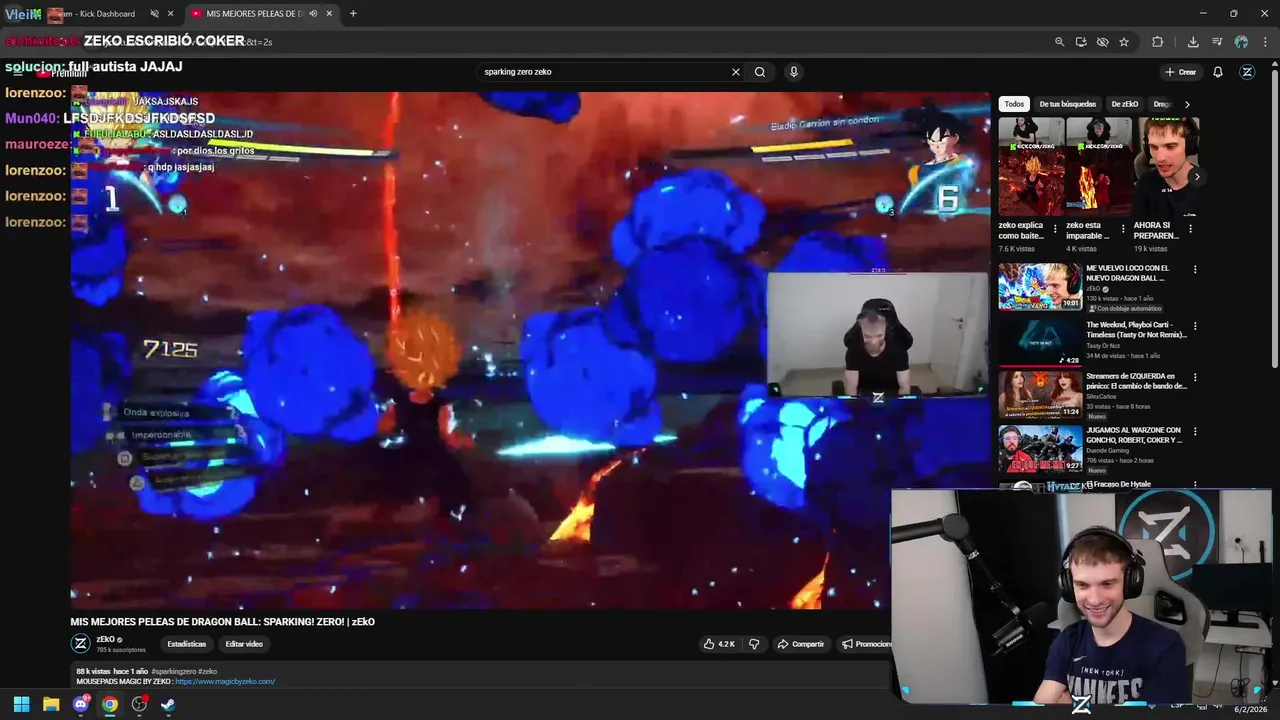1280x720 pixels.
Task: Start voice search with microphone icon
Action: pyautogui.click(x=793, y=72)
